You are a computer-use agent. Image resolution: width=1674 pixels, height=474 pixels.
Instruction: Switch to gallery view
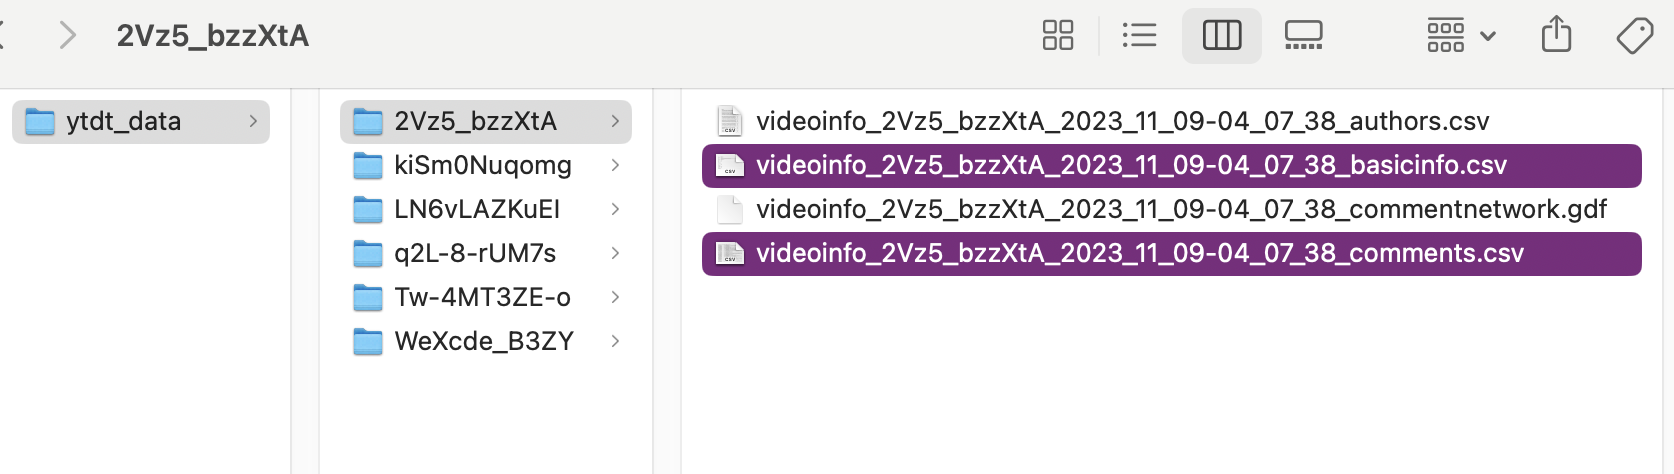1303,36
